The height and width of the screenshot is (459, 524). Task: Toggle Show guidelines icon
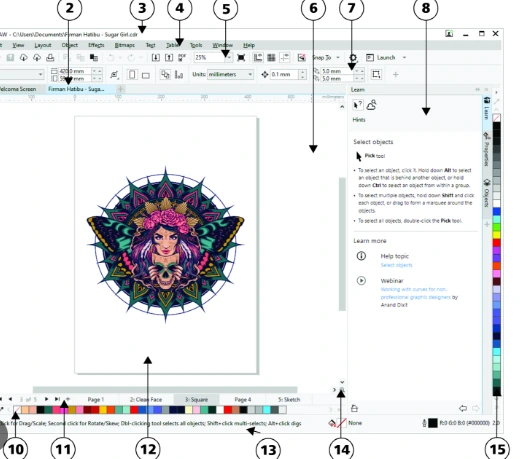[x=285, y=58]
